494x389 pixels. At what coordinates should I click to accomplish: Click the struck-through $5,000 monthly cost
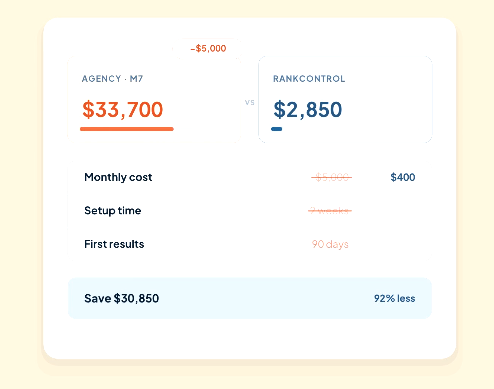pyautogui.click(x=332, y=177)
